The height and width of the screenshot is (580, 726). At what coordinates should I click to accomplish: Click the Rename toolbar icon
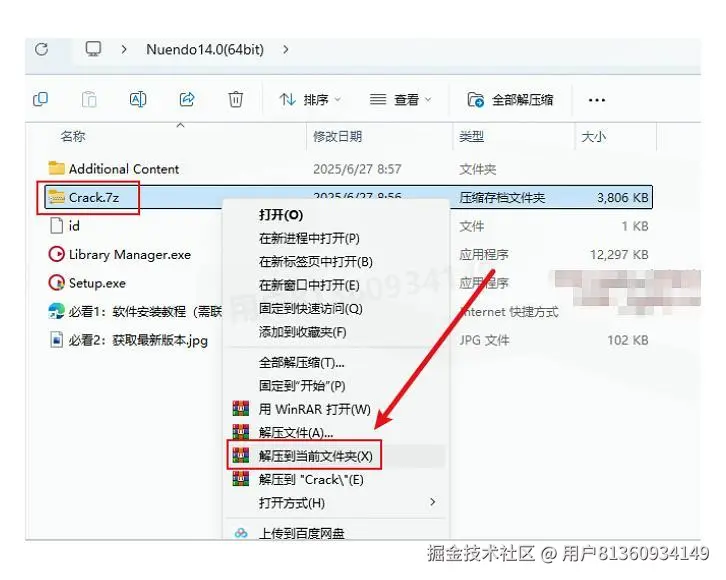point(138,99)
